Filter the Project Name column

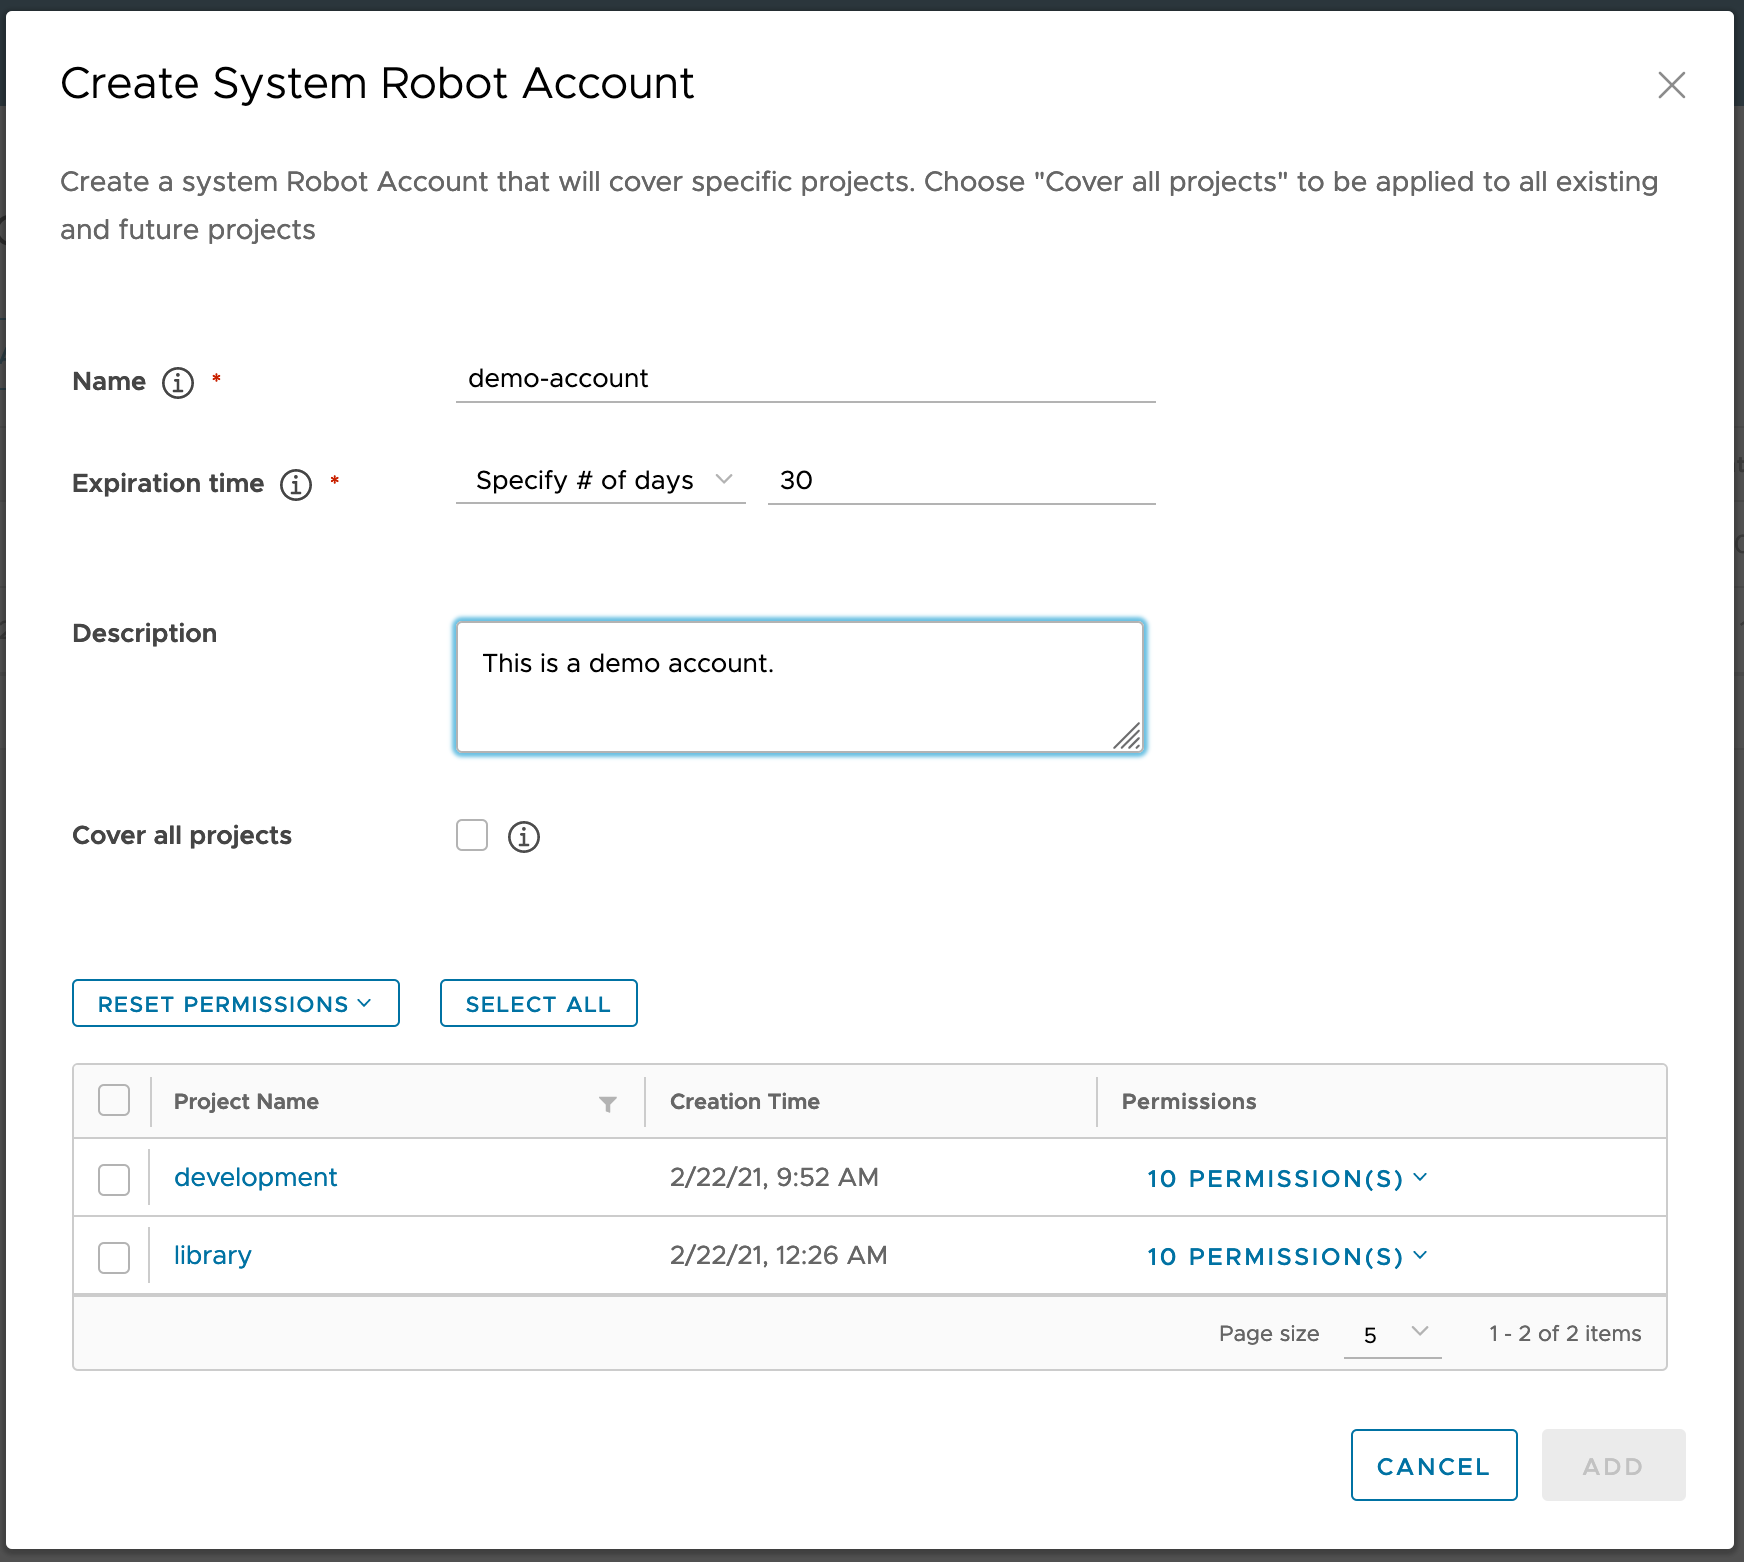click(x=607, y=1103)
